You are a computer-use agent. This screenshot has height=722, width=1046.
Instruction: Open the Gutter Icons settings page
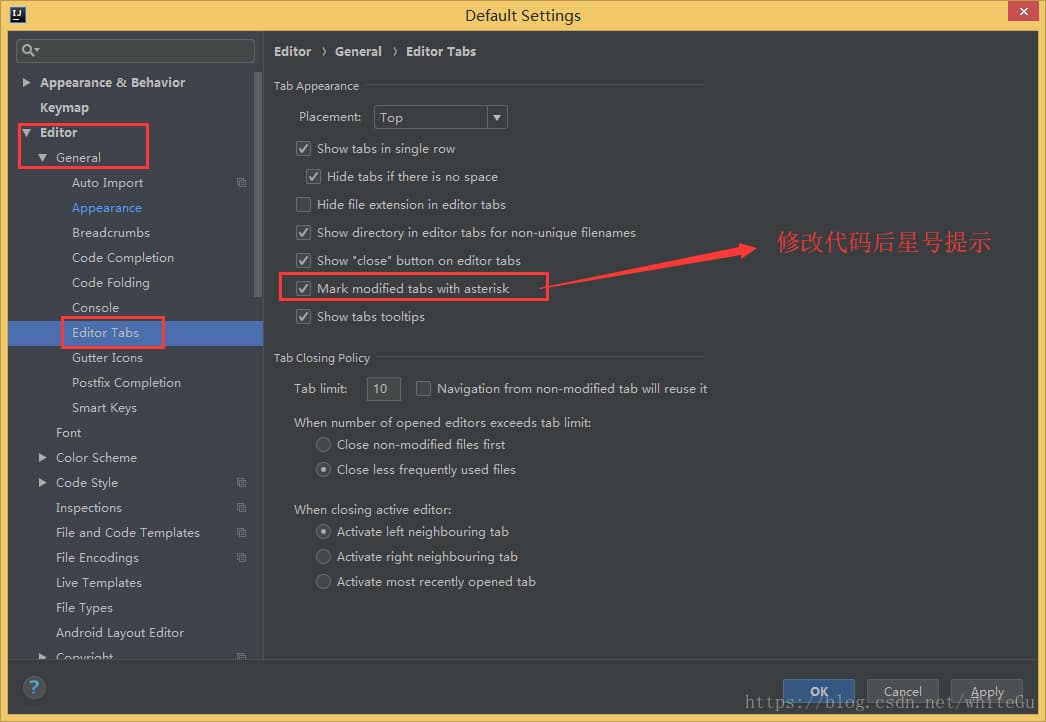click(x=107, y=358)
